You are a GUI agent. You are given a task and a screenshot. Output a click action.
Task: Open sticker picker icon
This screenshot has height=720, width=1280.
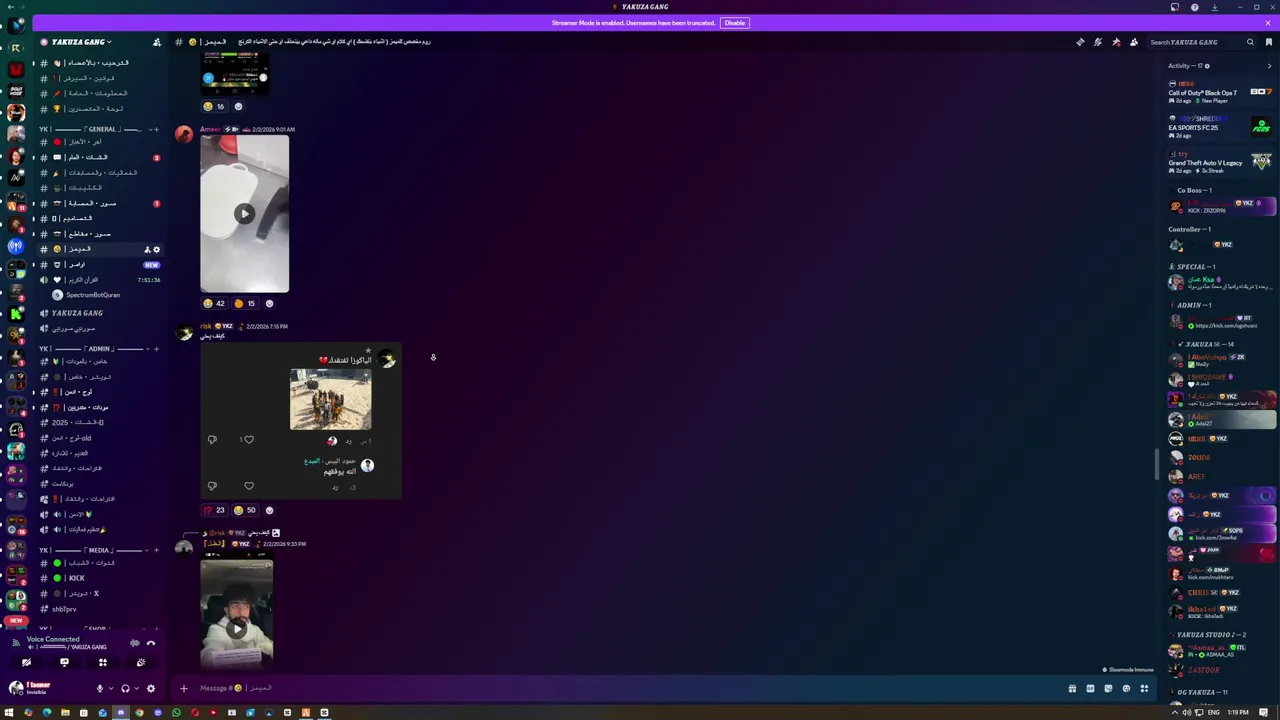pyautogui.click(x=1108, y=688)
